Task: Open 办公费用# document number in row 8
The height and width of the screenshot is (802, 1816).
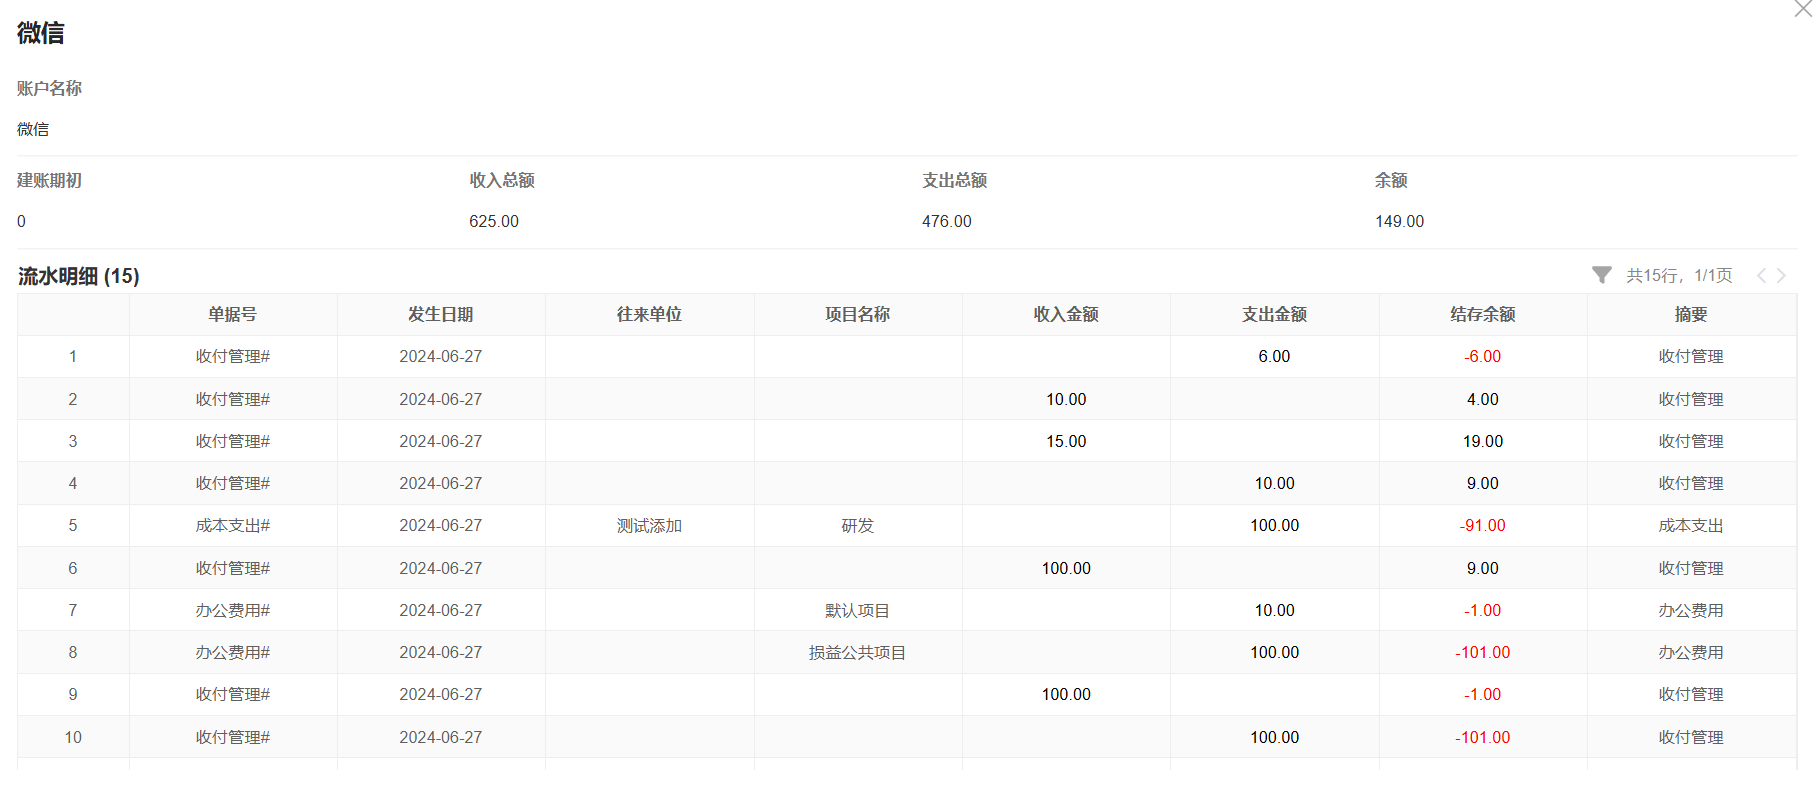Action: click(x=232, y=653)
